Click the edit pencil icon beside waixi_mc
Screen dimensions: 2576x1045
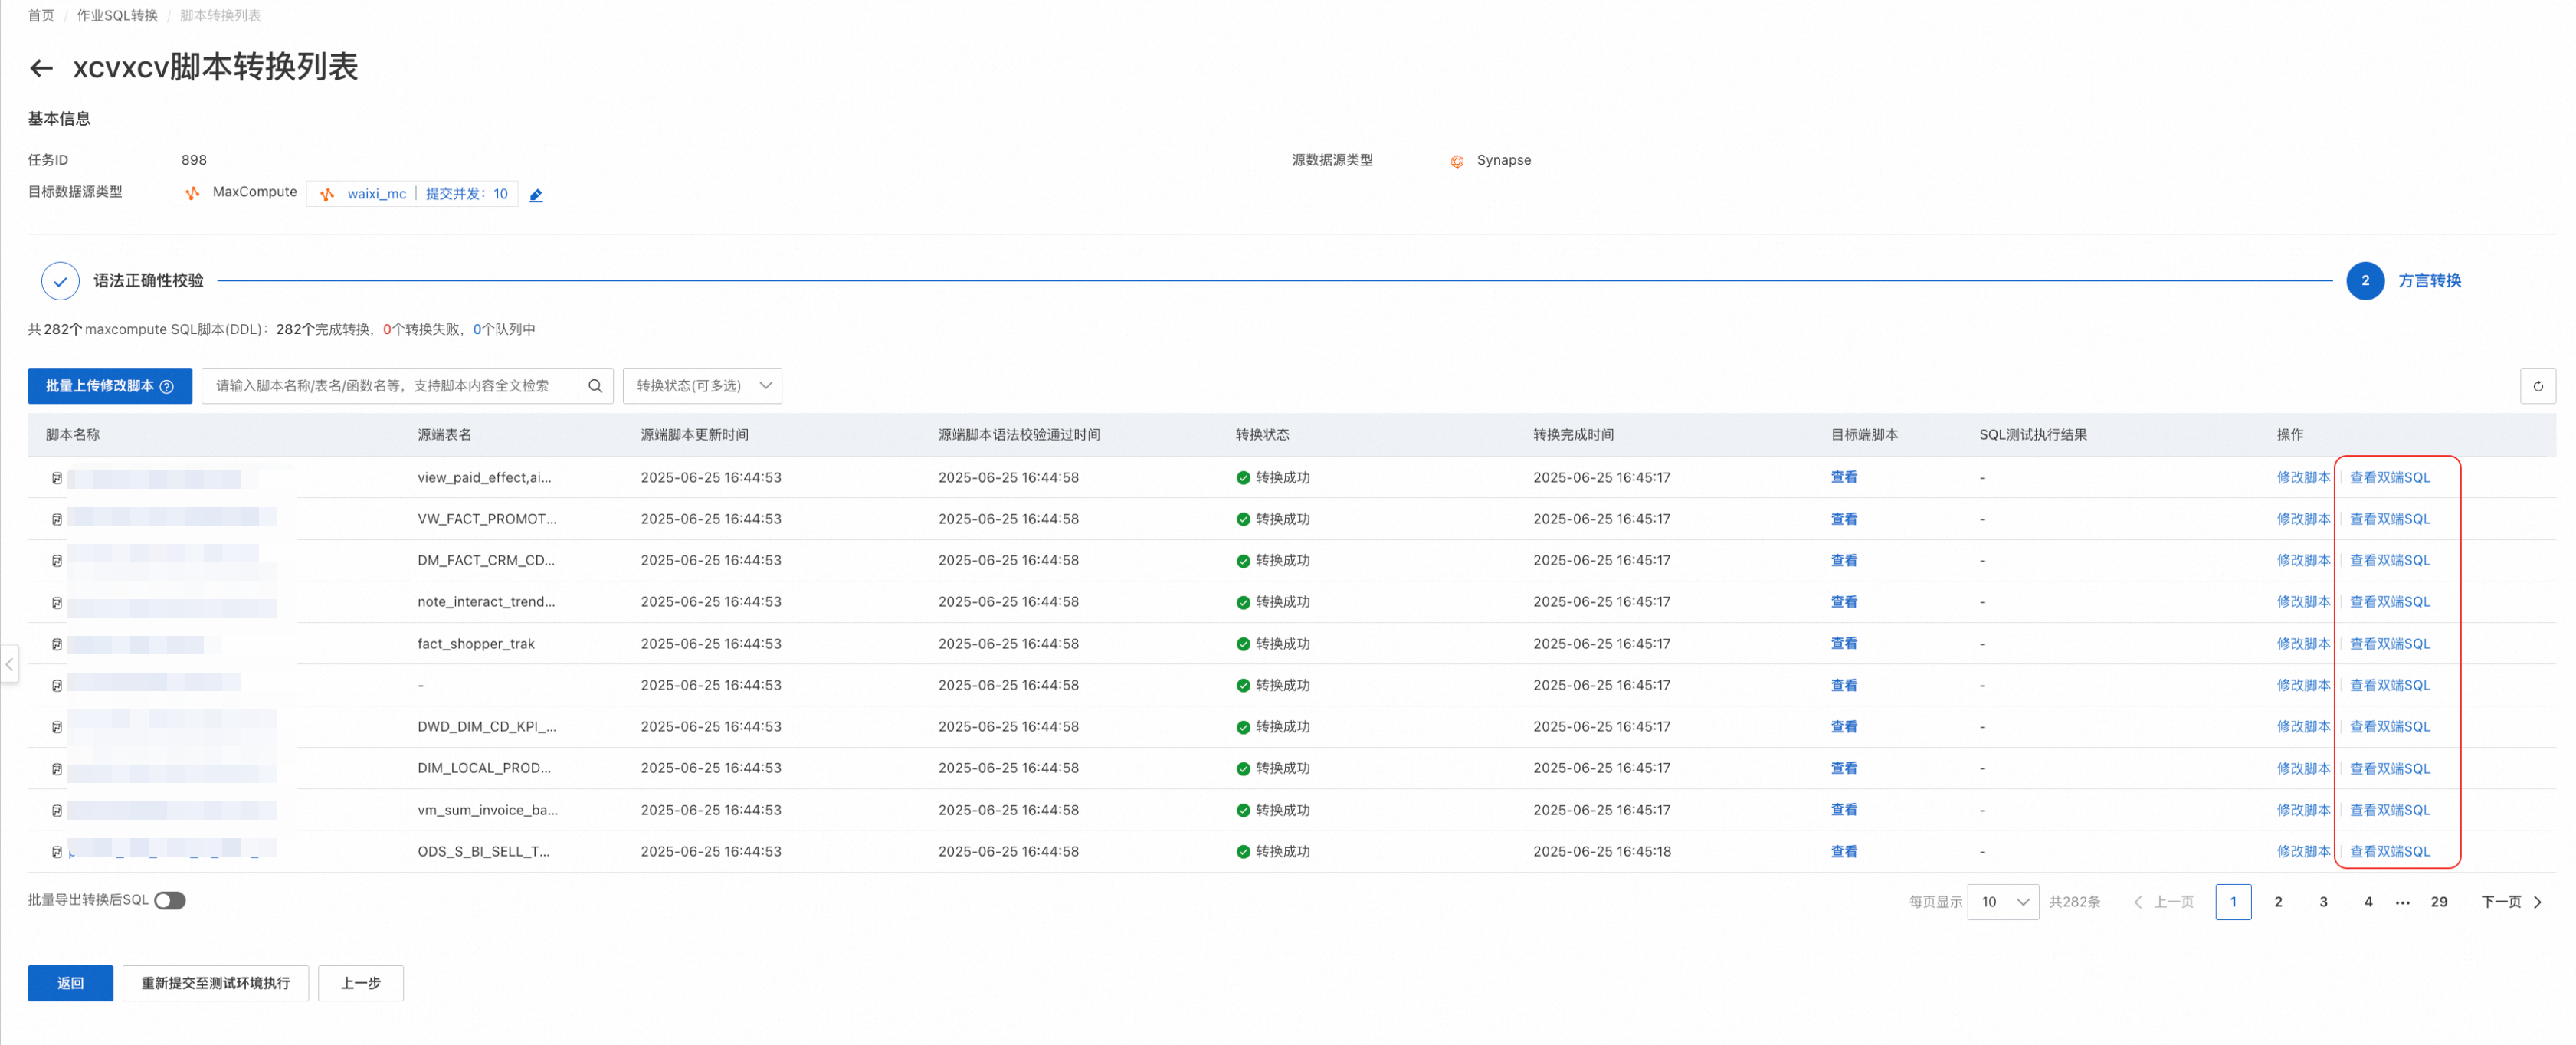(x=536, y=195)
